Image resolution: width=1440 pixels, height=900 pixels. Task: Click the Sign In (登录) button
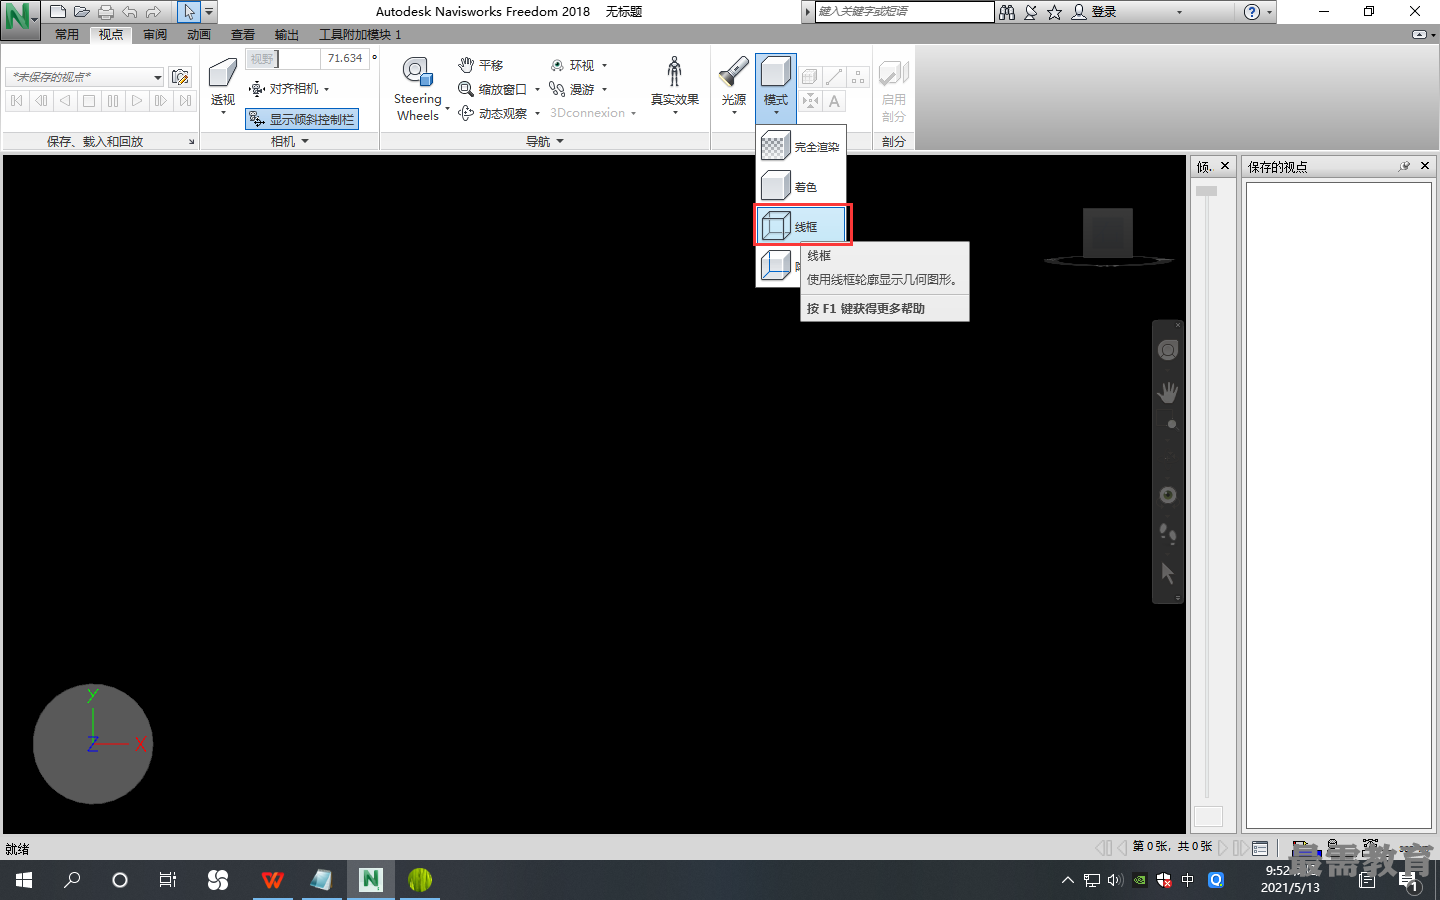1096,12
